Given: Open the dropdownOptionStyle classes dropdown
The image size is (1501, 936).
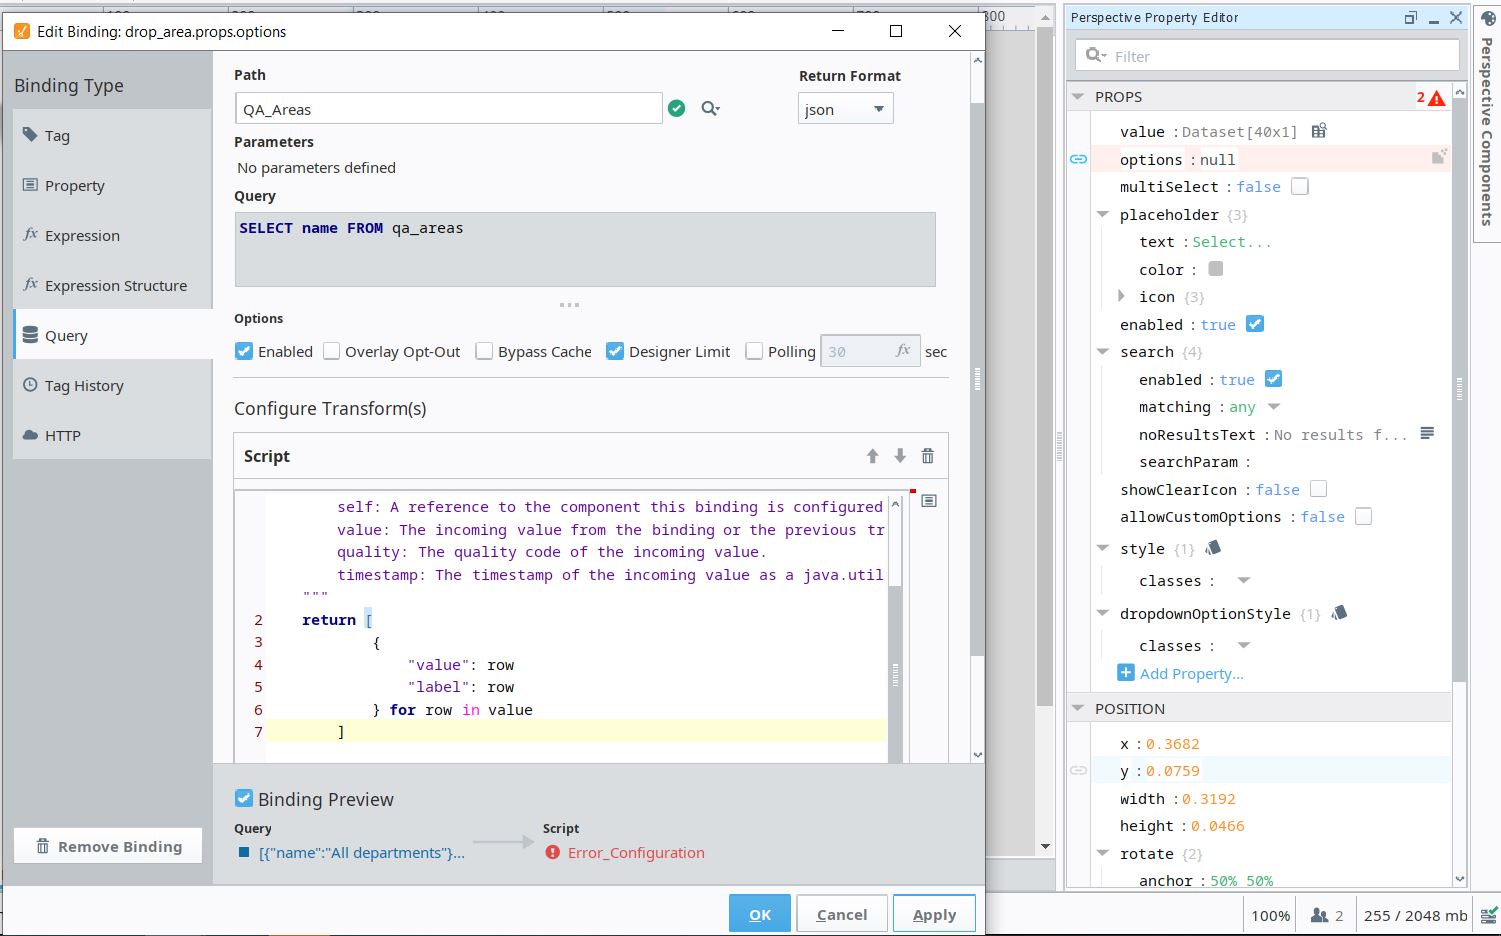Looking at the screenshot, I should point(1244,645).
